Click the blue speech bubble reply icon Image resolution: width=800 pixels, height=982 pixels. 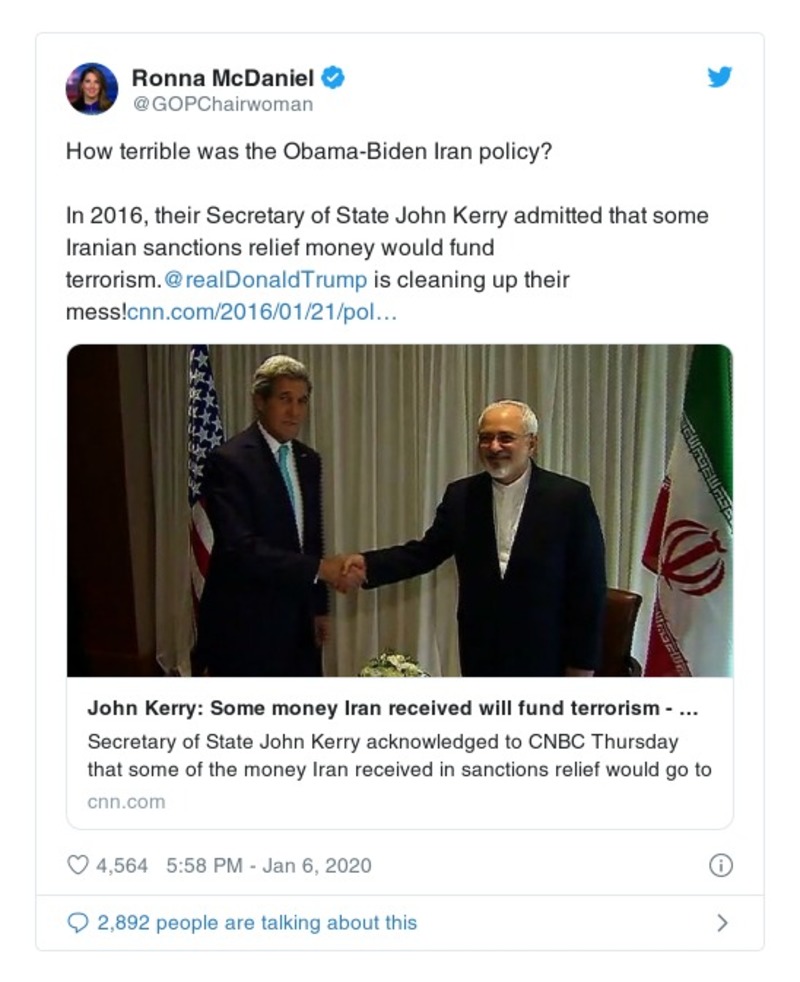78,923
